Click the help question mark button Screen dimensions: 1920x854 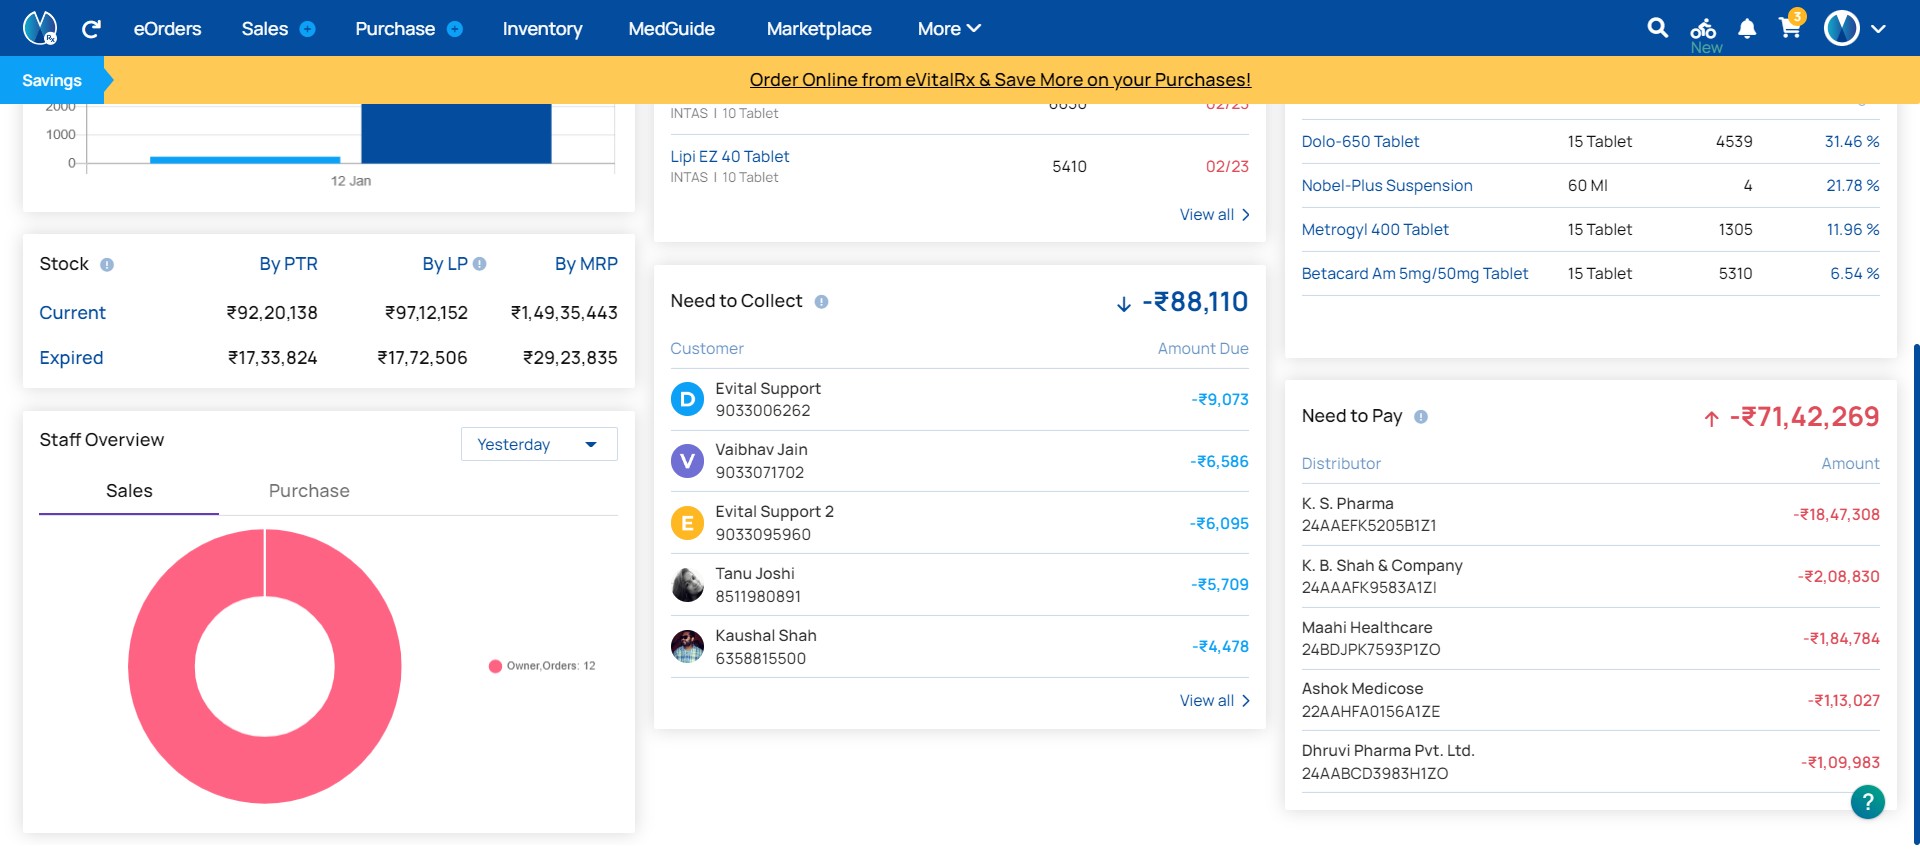[1867, 802]
